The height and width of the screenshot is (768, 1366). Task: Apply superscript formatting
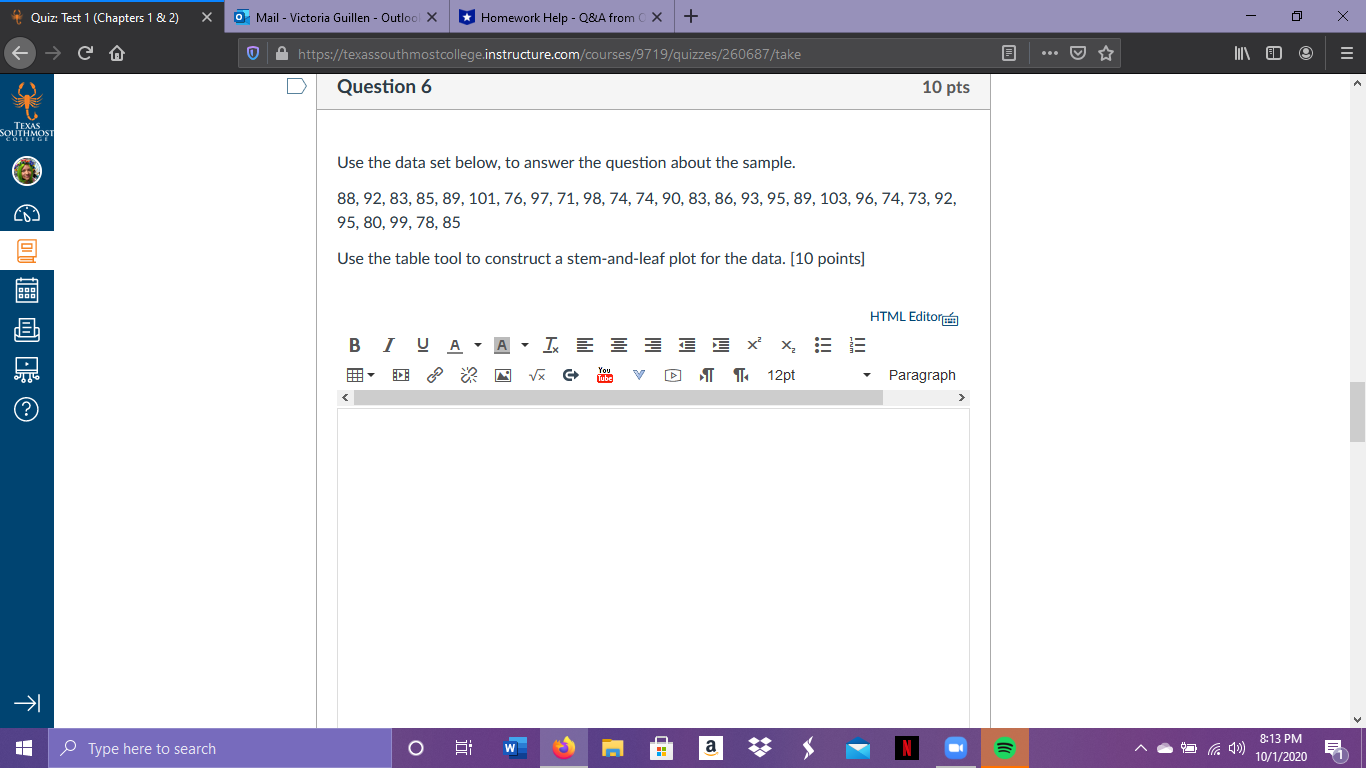753,345
